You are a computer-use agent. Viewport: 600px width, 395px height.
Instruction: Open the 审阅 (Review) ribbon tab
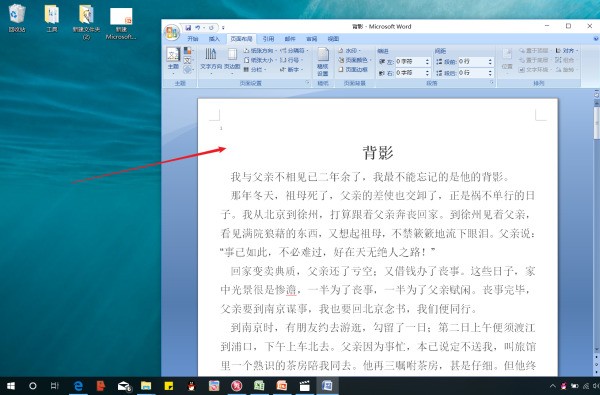[x=311, y=39]
